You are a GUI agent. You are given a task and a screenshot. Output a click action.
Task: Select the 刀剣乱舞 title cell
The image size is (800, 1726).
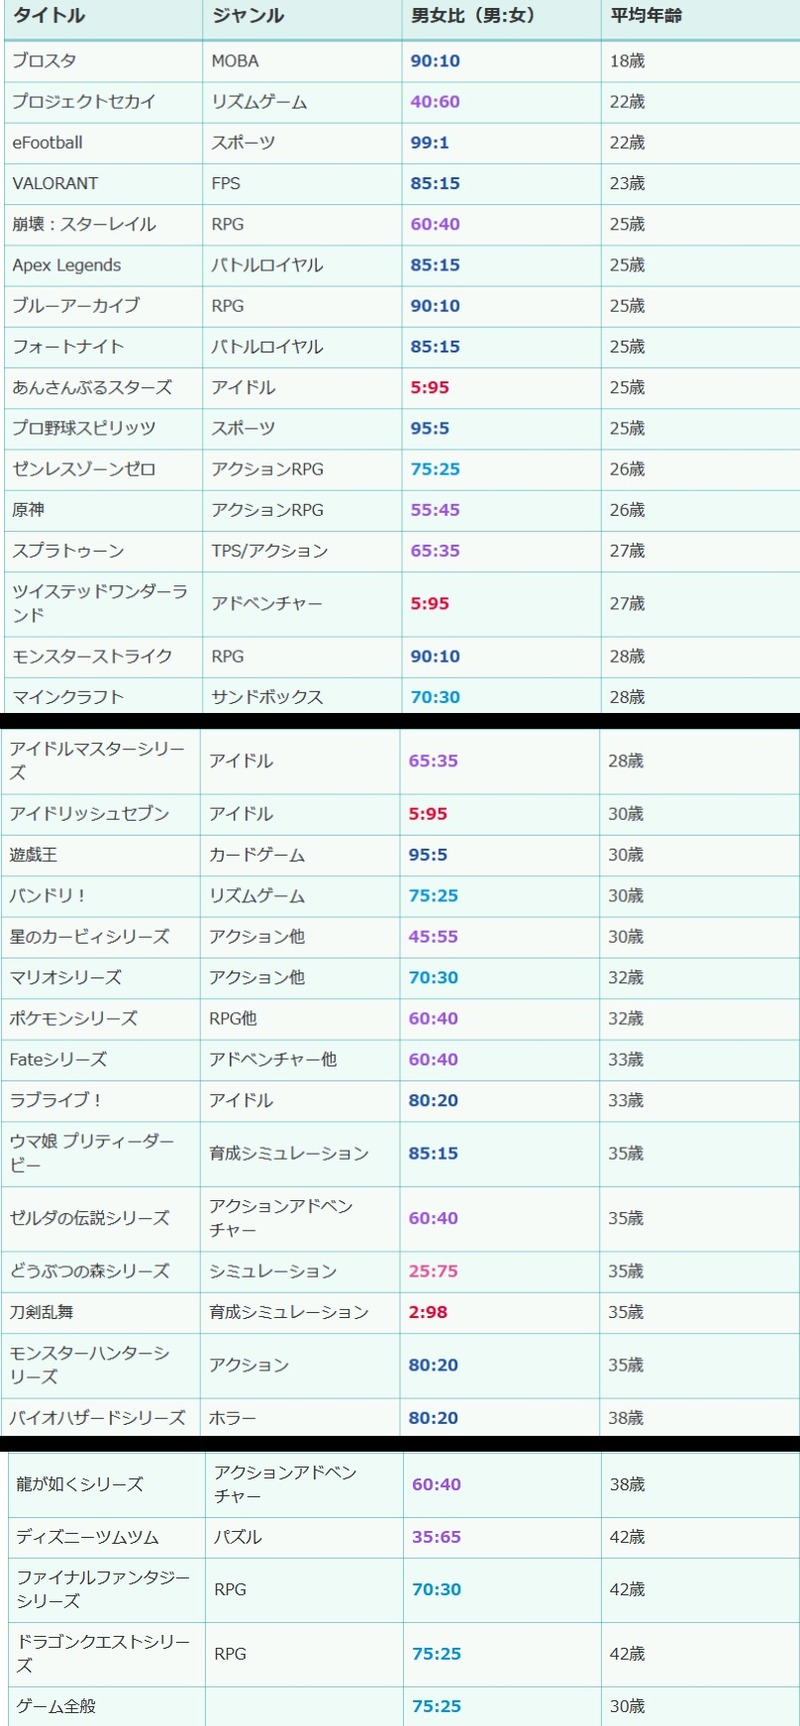pos(101,1313)
